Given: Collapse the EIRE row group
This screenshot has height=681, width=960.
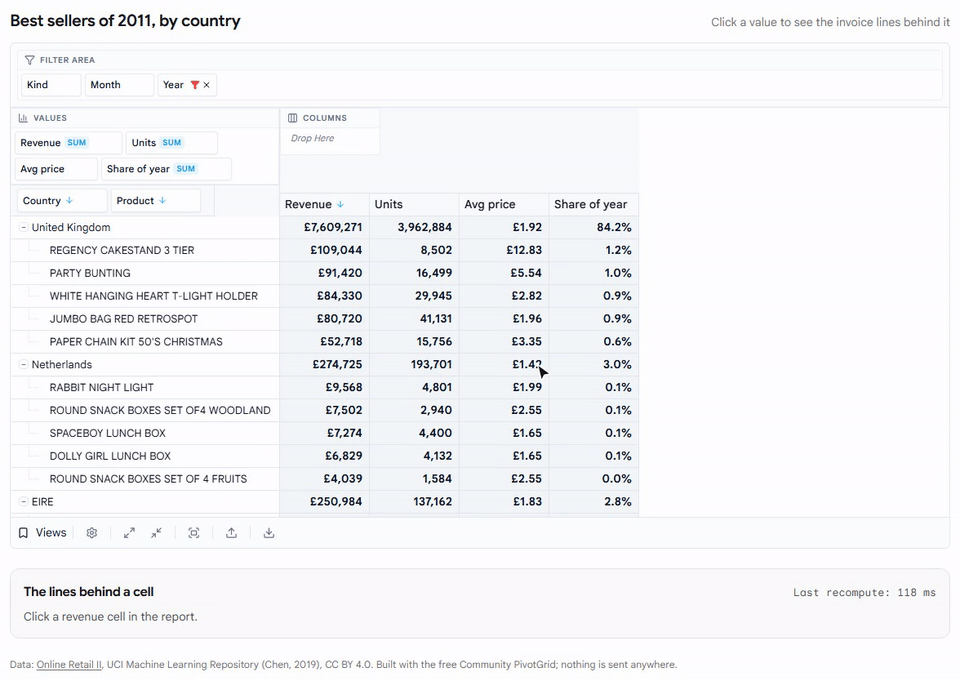Looking at the screenshot, I should [23, 502].
